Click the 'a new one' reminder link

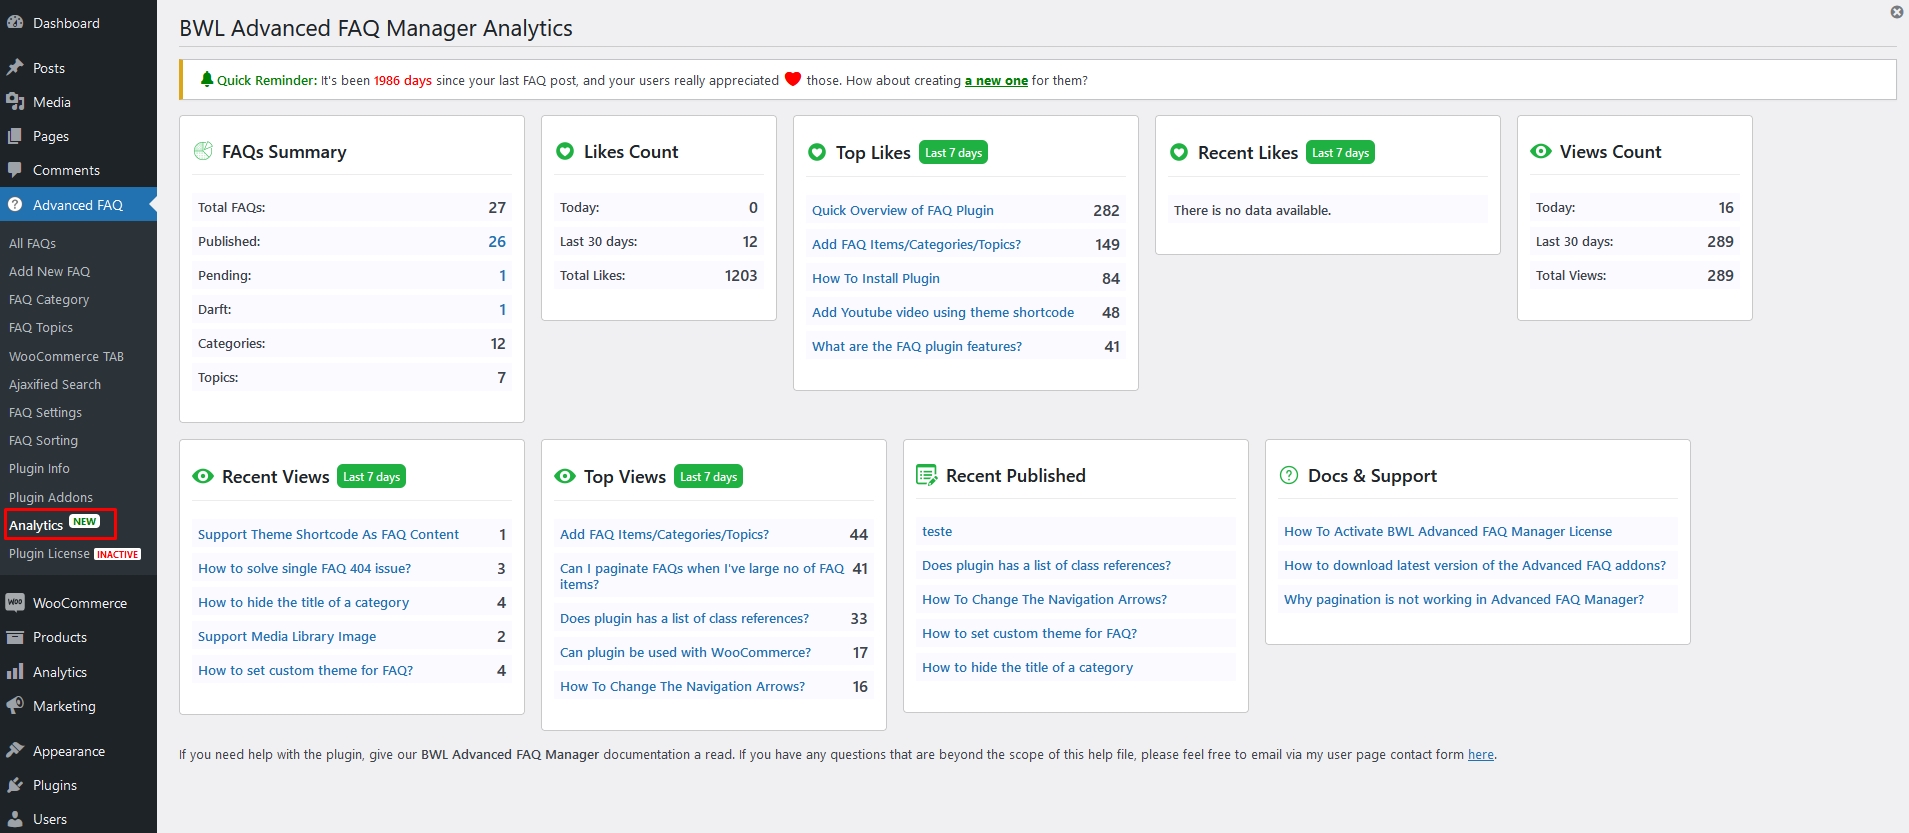pyautogui.click(x=996, y=81)
